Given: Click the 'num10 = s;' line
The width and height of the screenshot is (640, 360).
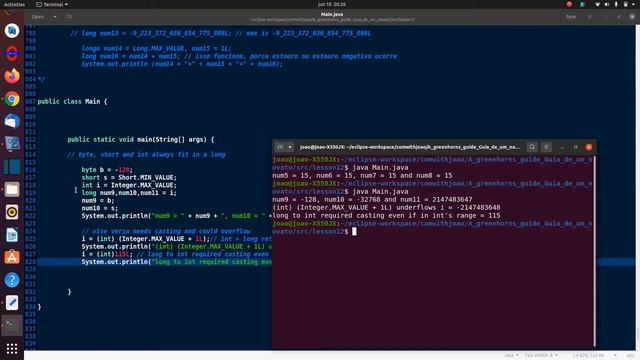Looking at the screenshot, I should click(x=100, y=208).
